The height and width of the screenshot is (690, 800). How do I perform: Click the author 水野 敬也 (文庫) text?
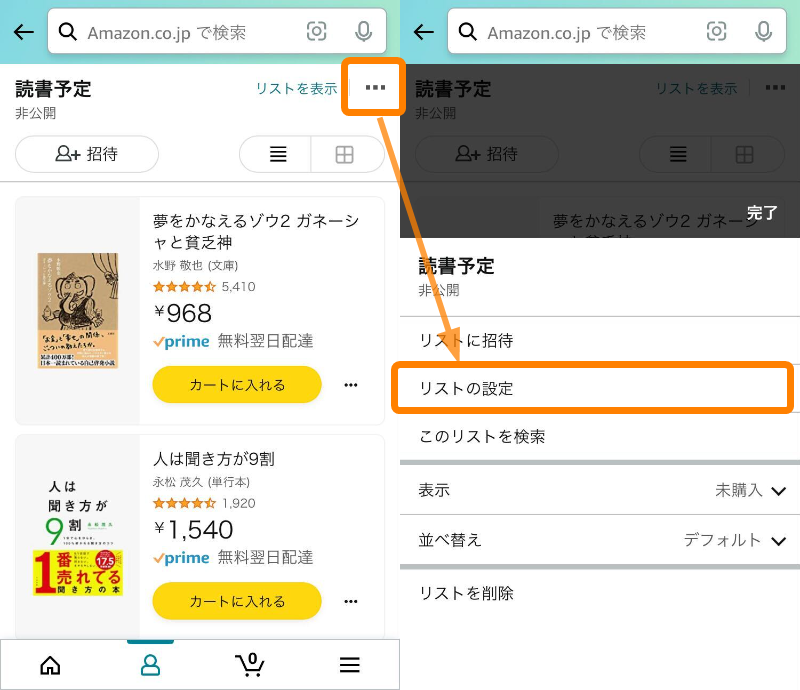coord(195,265)
